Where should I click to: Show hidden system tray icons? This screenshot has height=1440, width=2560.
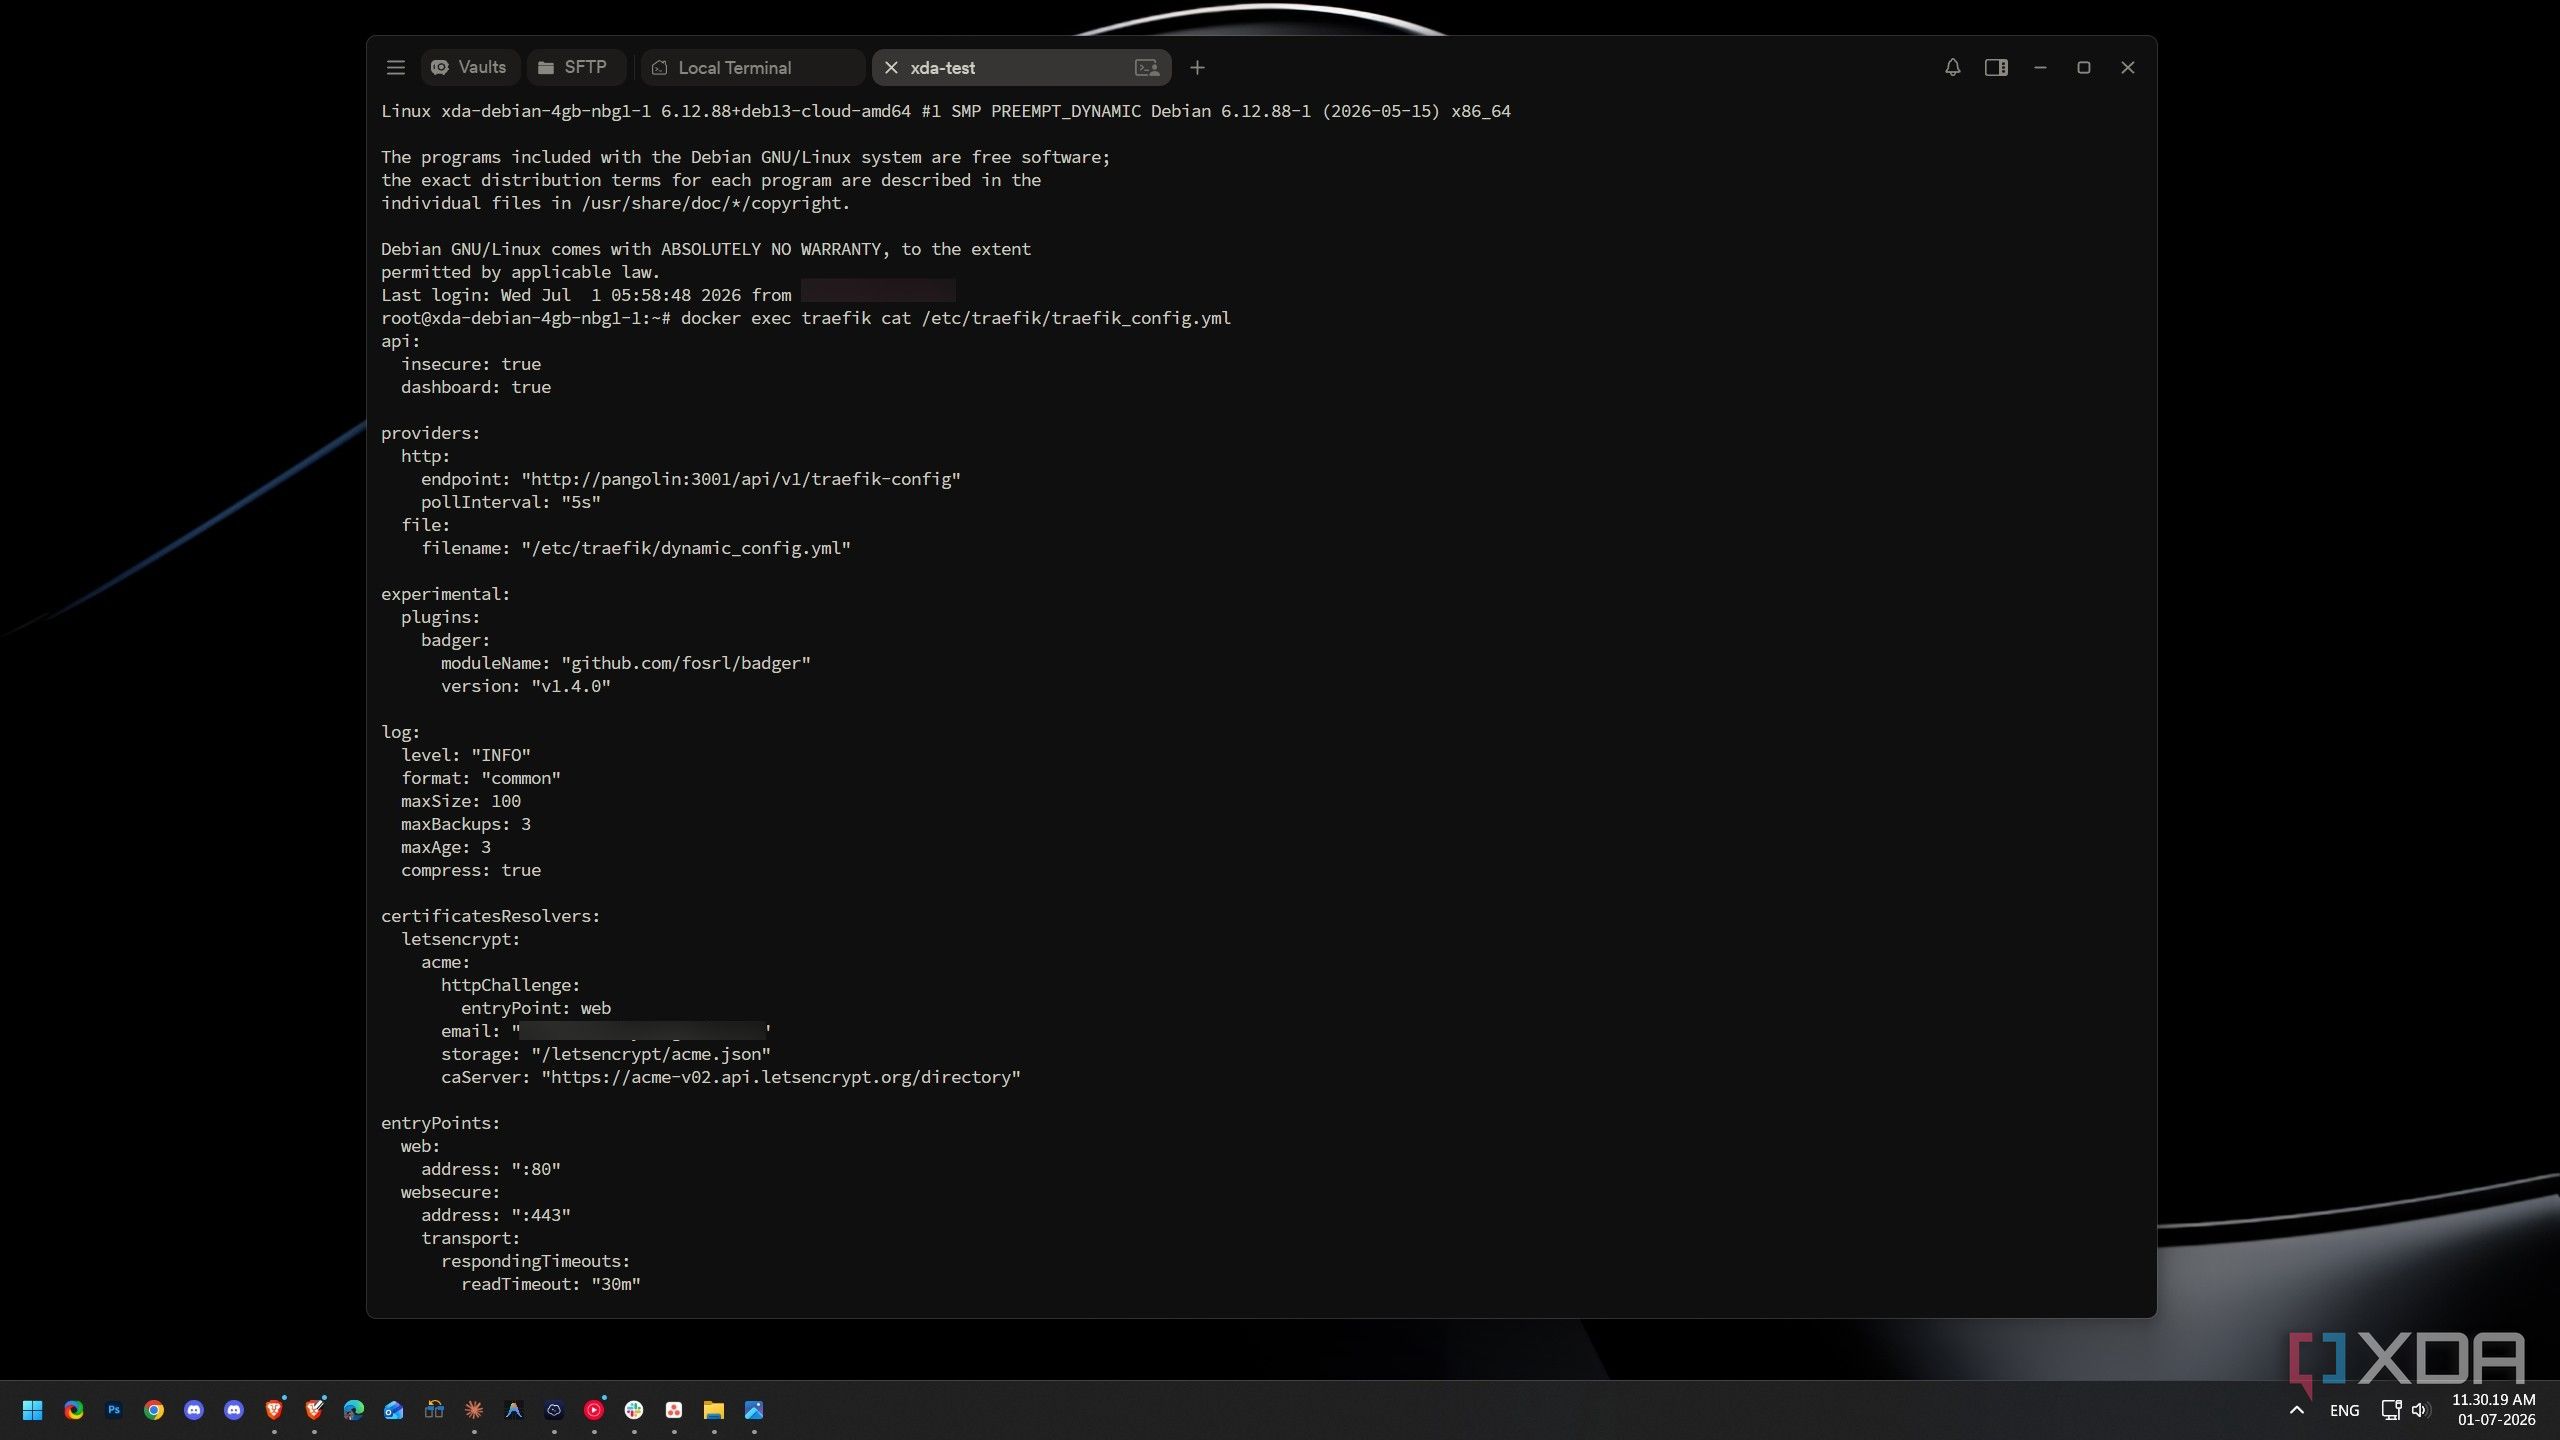[x=2297, y=1410]
